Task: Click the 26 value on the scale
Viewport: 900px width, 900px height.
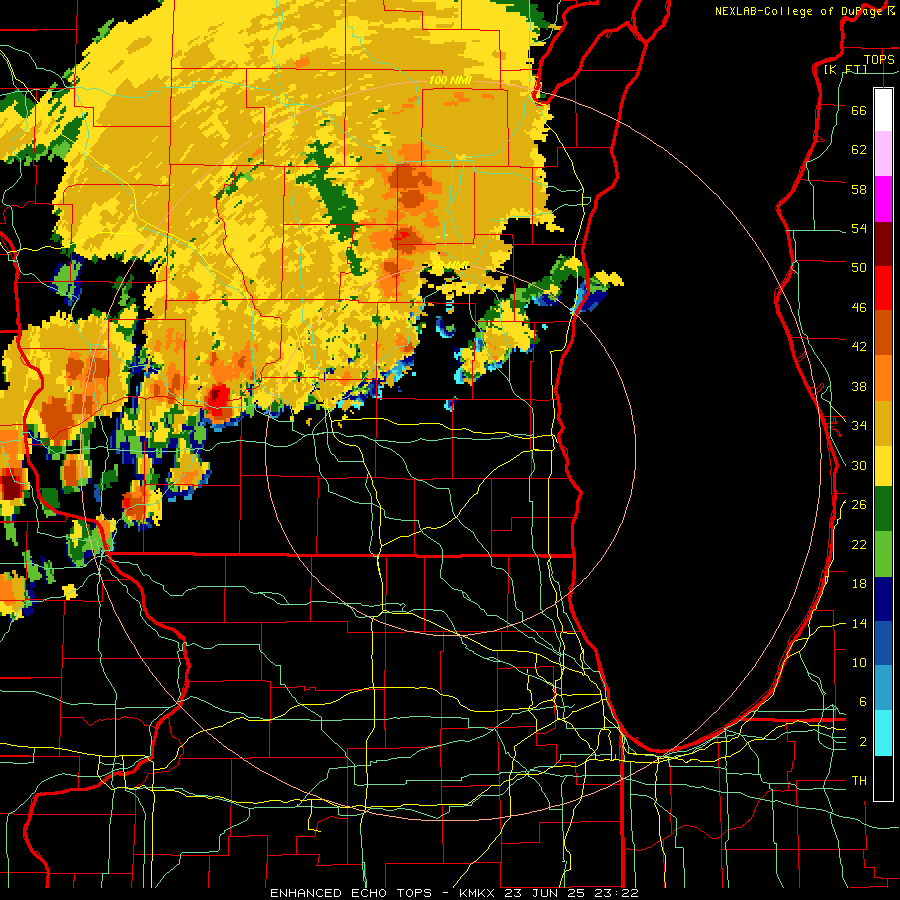Action: 859,505
